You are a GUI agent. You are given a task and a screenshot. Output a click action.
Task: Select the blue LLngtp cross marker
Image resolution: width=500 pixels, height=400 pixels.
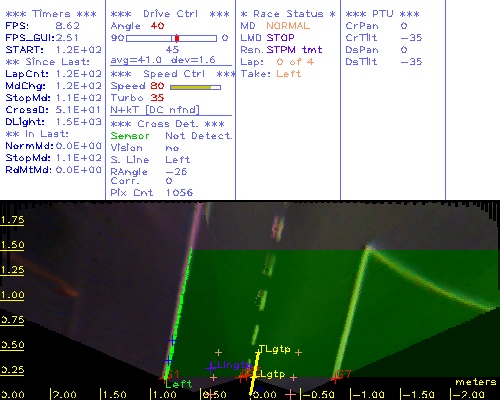click(x=210, y=367)
